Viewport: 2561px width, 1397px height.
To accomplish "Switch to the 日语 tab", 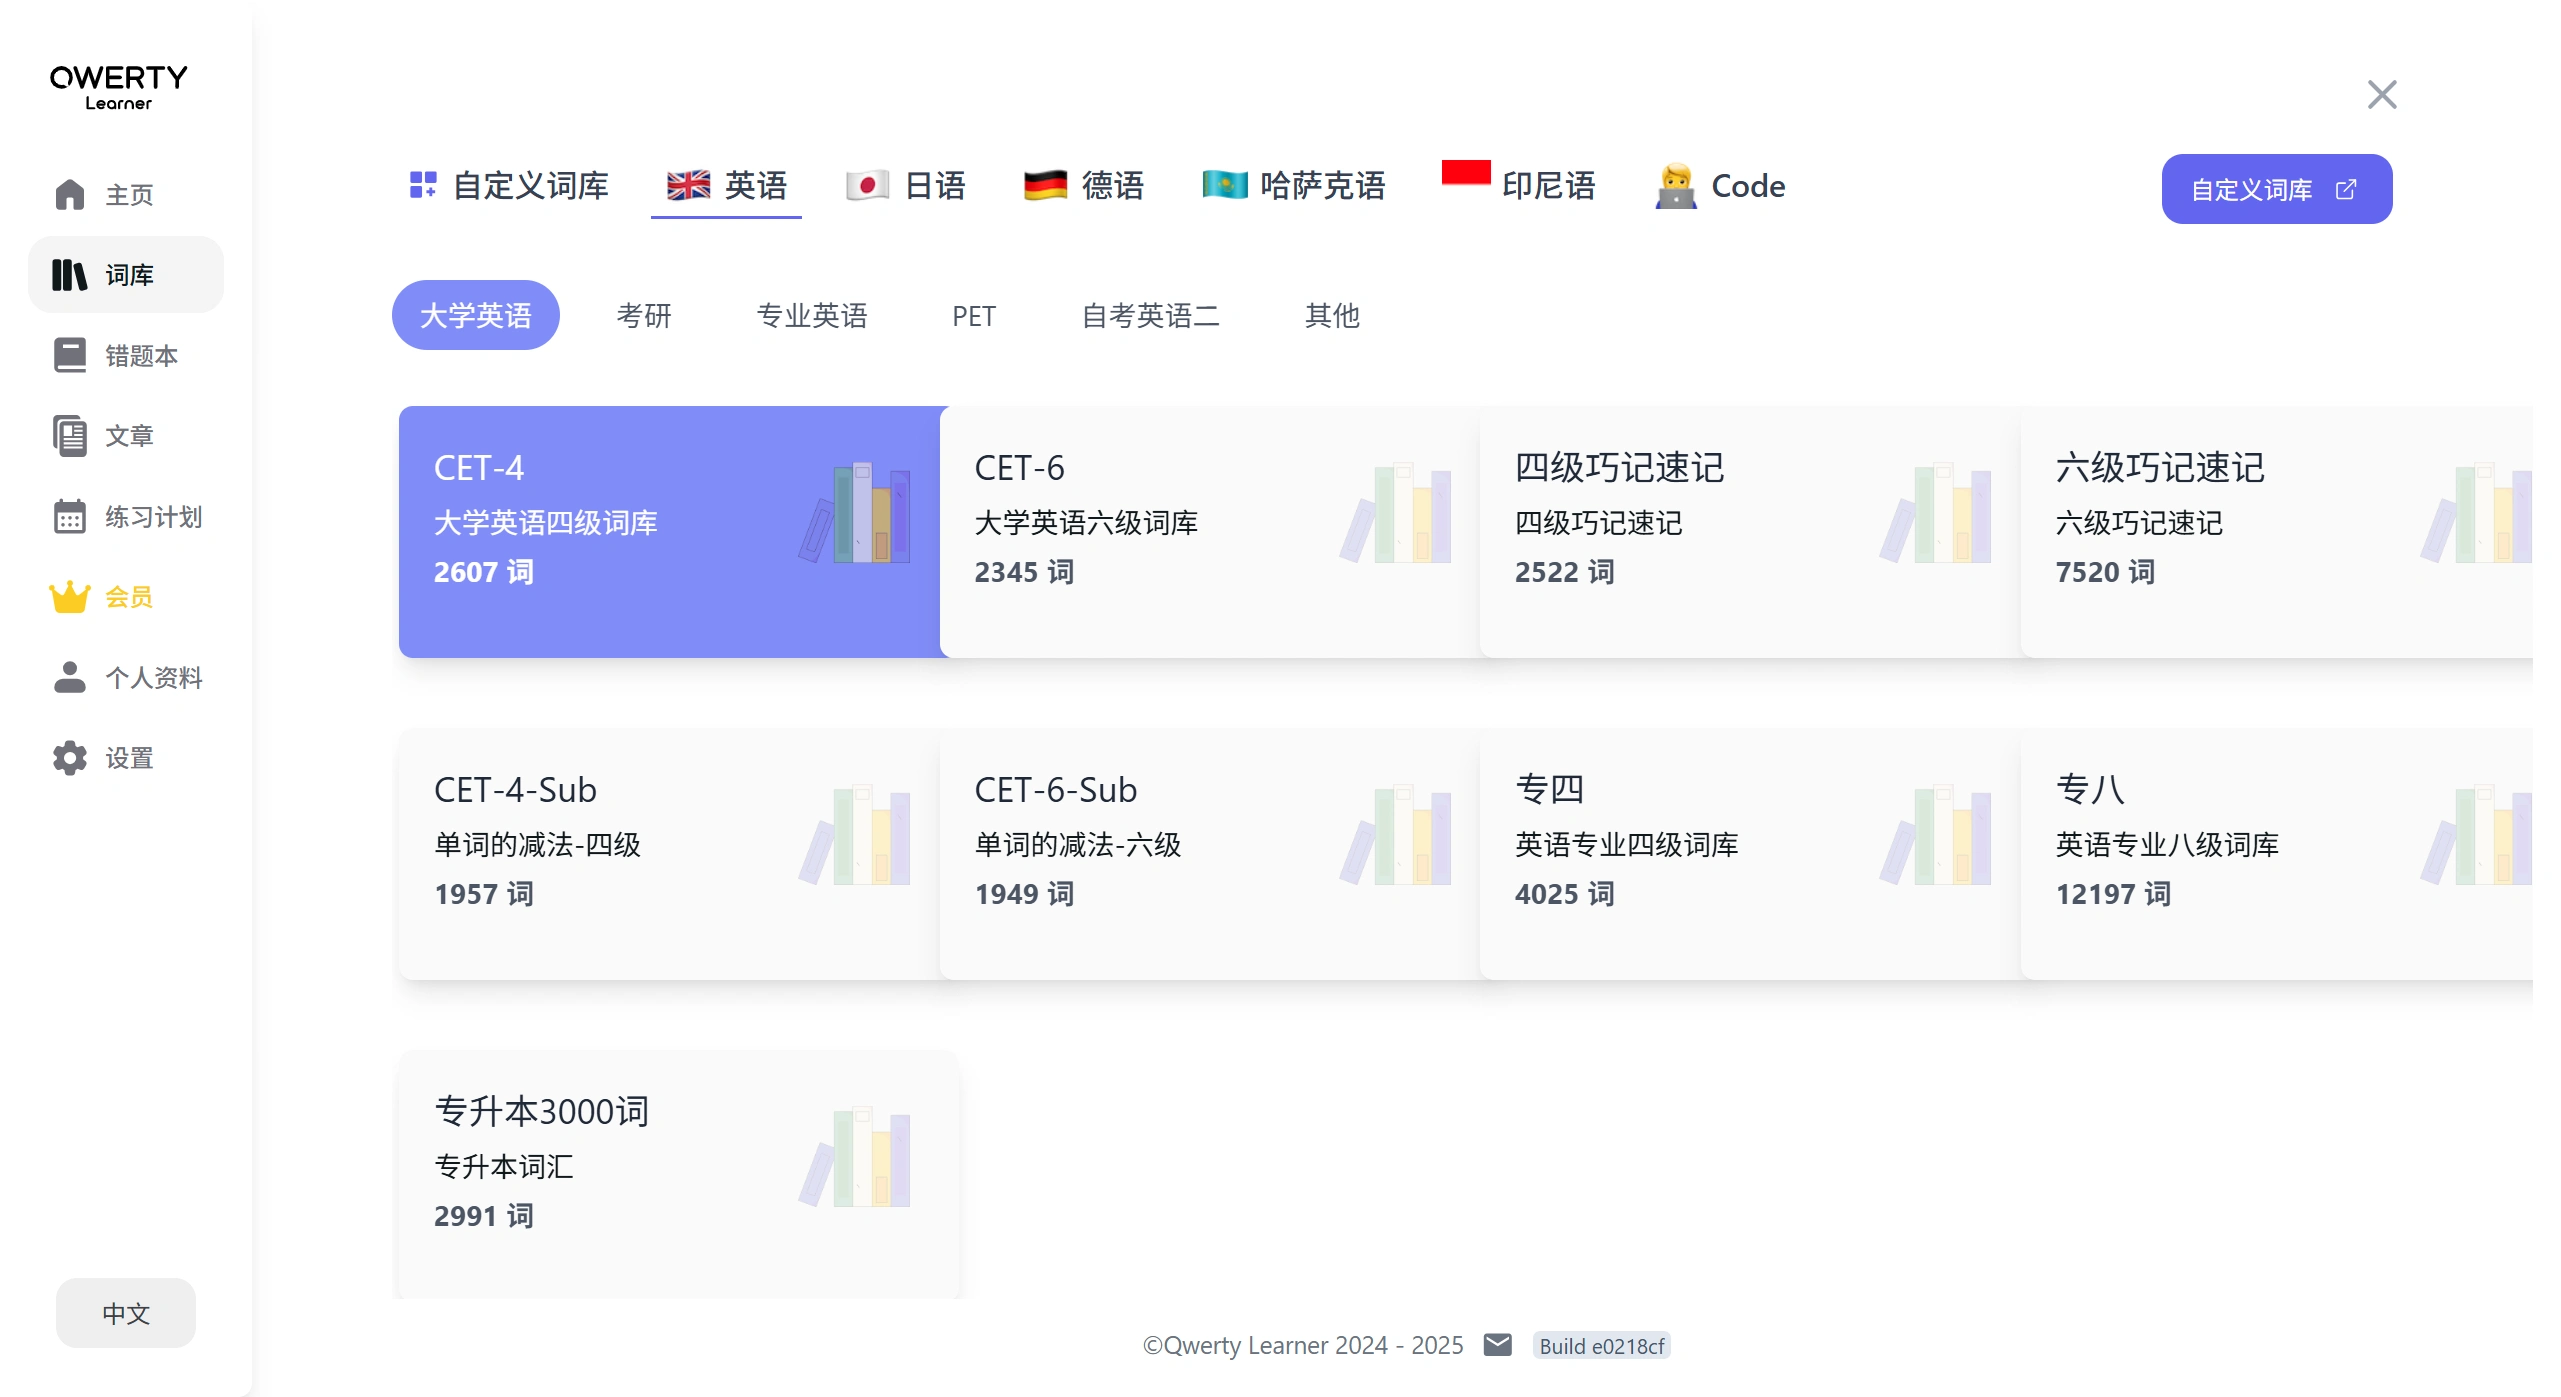I will pyautogui.click(x=906, y=186).
